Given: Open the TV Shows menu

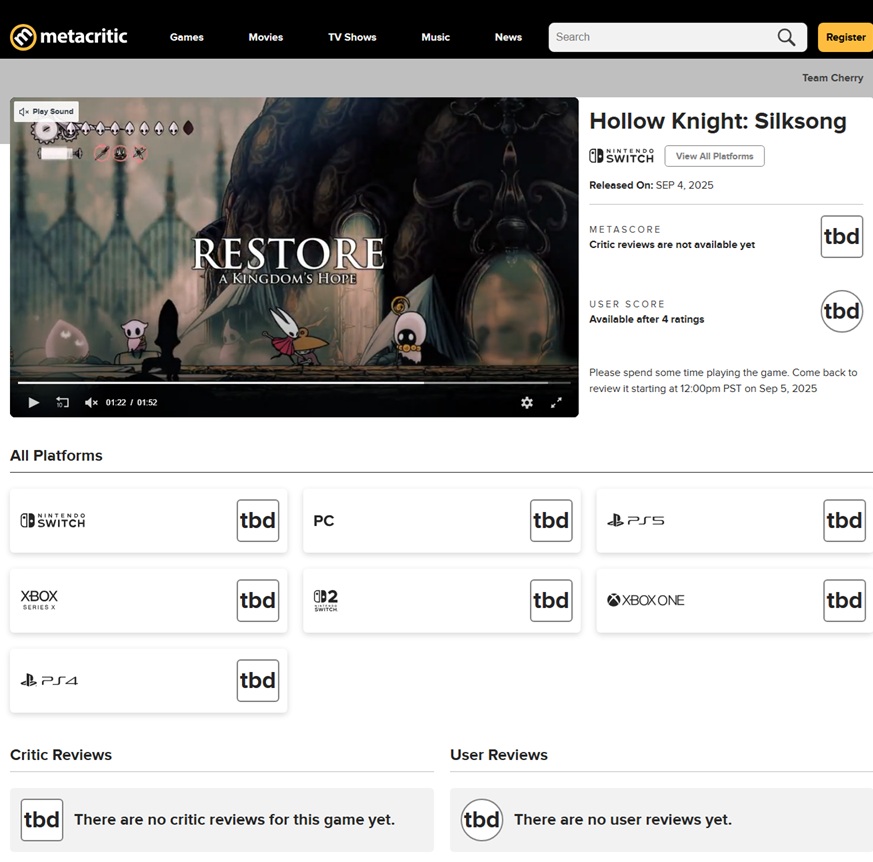Looking at the screenshot, I should tap(352, 37).
